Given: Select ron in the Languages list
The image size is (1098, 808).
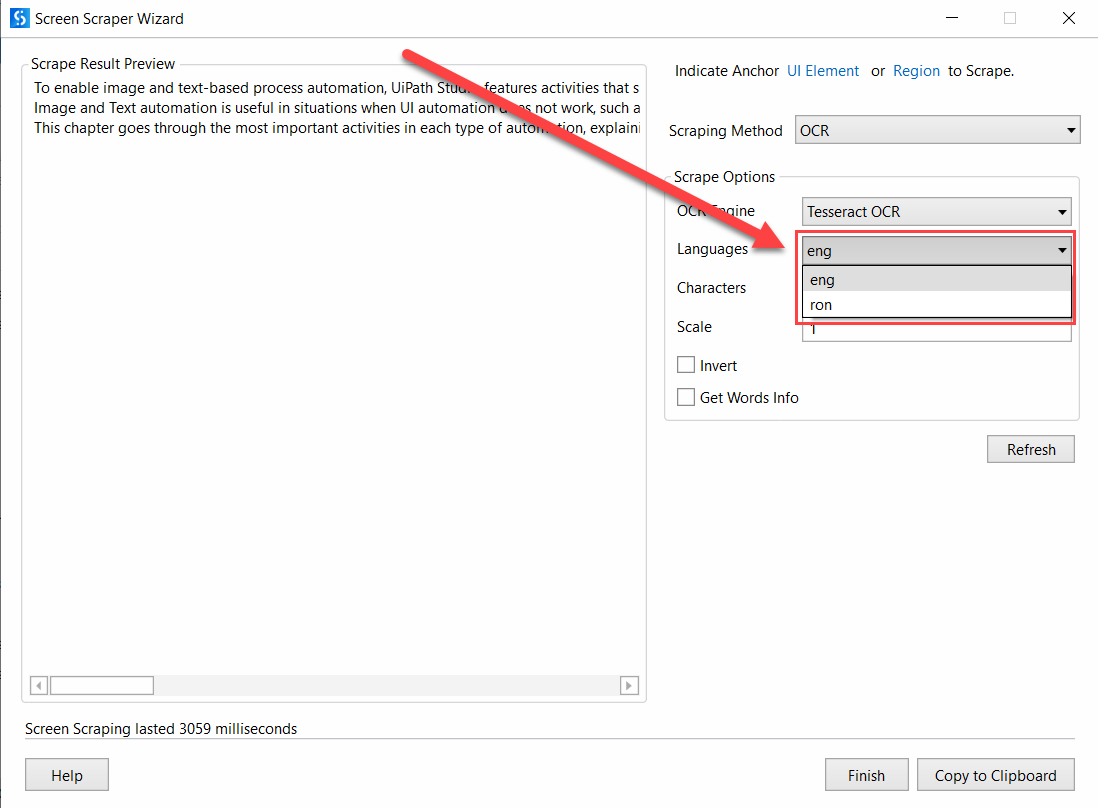Looking at the screenshot, I should tap(936, 305).
